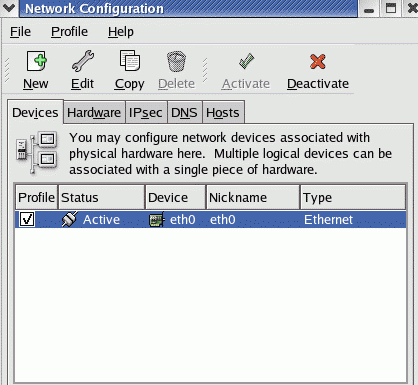Open the window menu arrow in title bar
418x385 pixels.
[x=9, y=8]
